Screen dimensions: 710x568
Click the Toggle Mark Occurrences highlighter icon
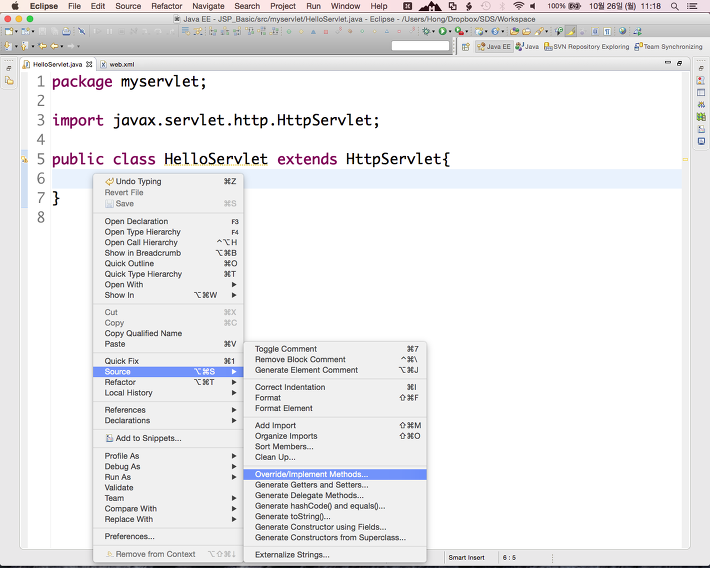571,31
